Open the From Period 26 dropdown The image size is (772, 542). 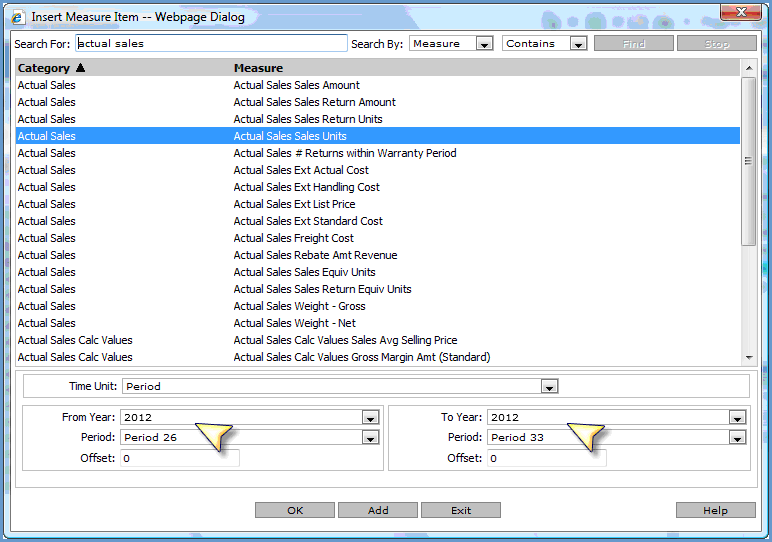click(x=370, y=438)
